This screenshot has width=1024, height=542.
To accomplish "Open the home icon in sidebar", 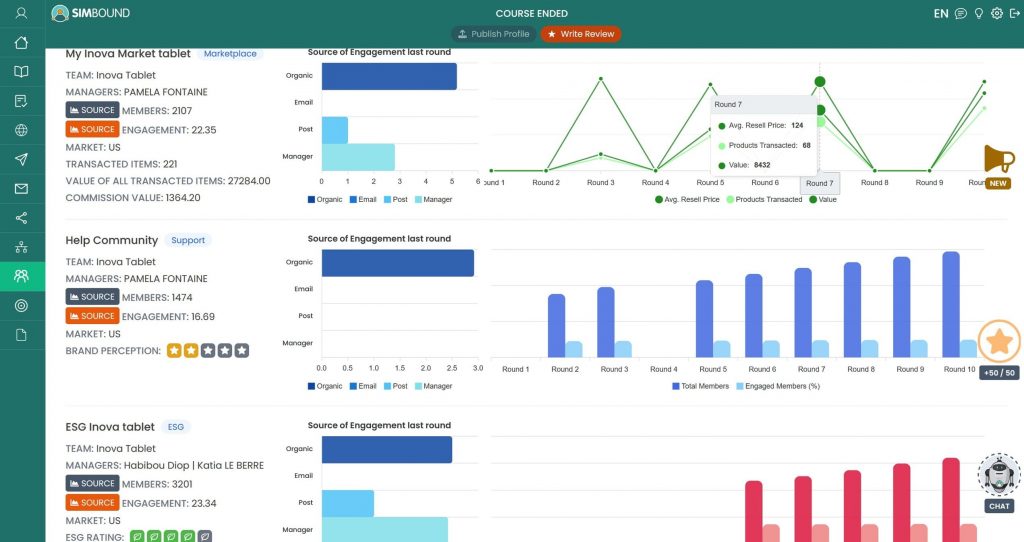I will 21,43.
